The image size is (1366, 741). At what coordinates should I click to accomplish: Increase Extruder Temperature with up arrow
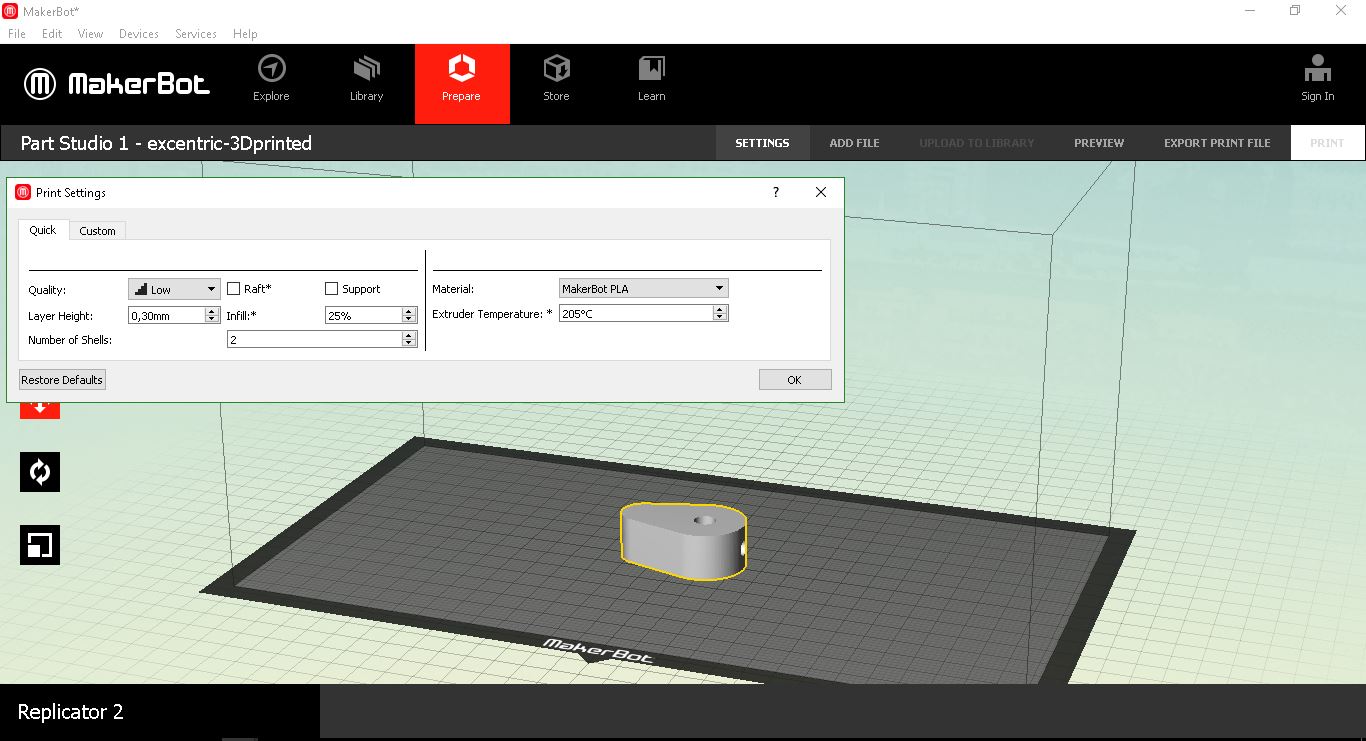tap(720, 309)
